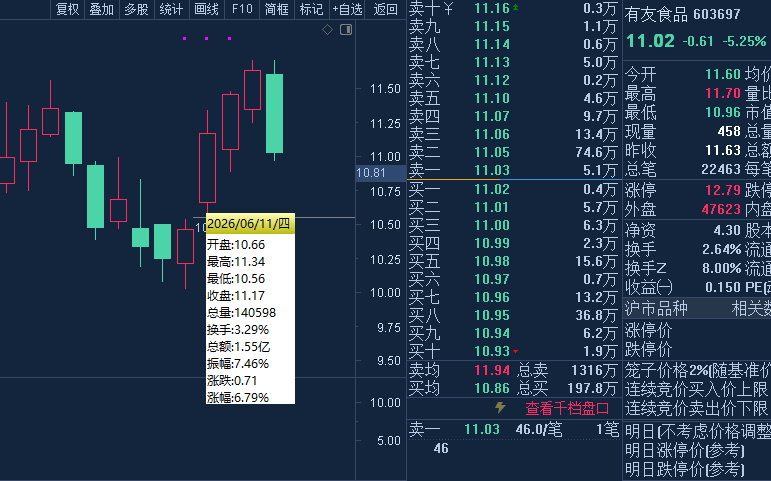Click 总笔 value 22463
The image size is (771, 481).
721,169
